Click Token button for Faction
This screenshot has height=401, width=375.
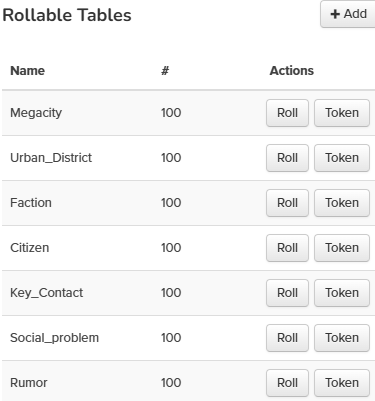342,203
